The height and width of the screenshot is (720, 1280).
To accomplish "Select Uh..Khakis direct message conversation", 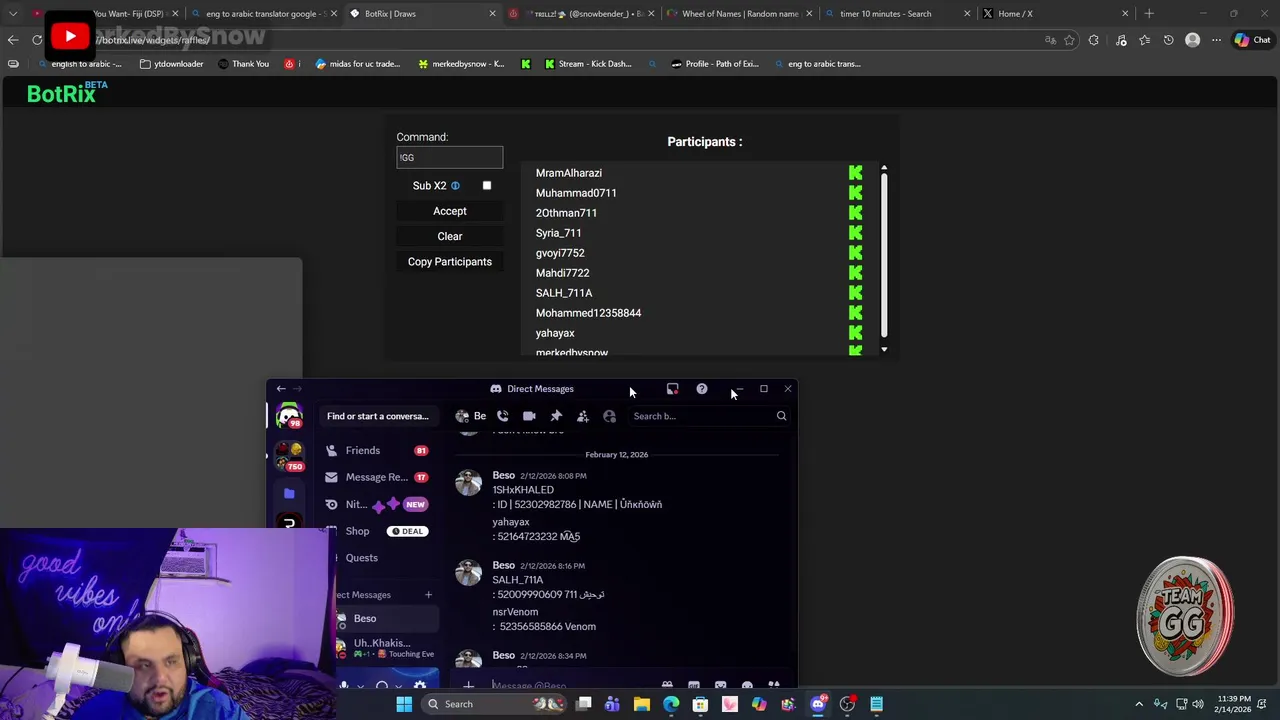I will [x=385, y=648].
